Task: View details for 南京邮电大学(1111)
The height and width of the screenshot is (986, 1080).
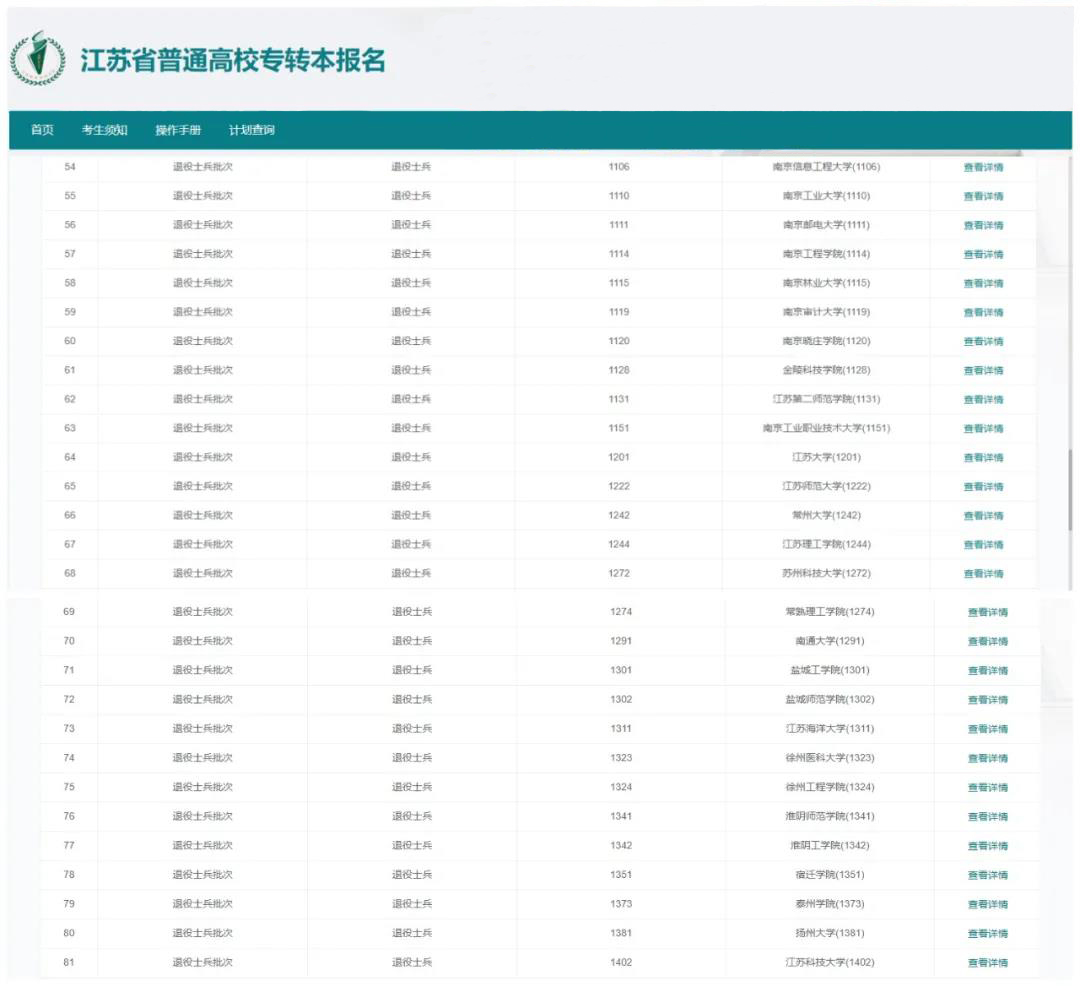Action: pos(984,225)
